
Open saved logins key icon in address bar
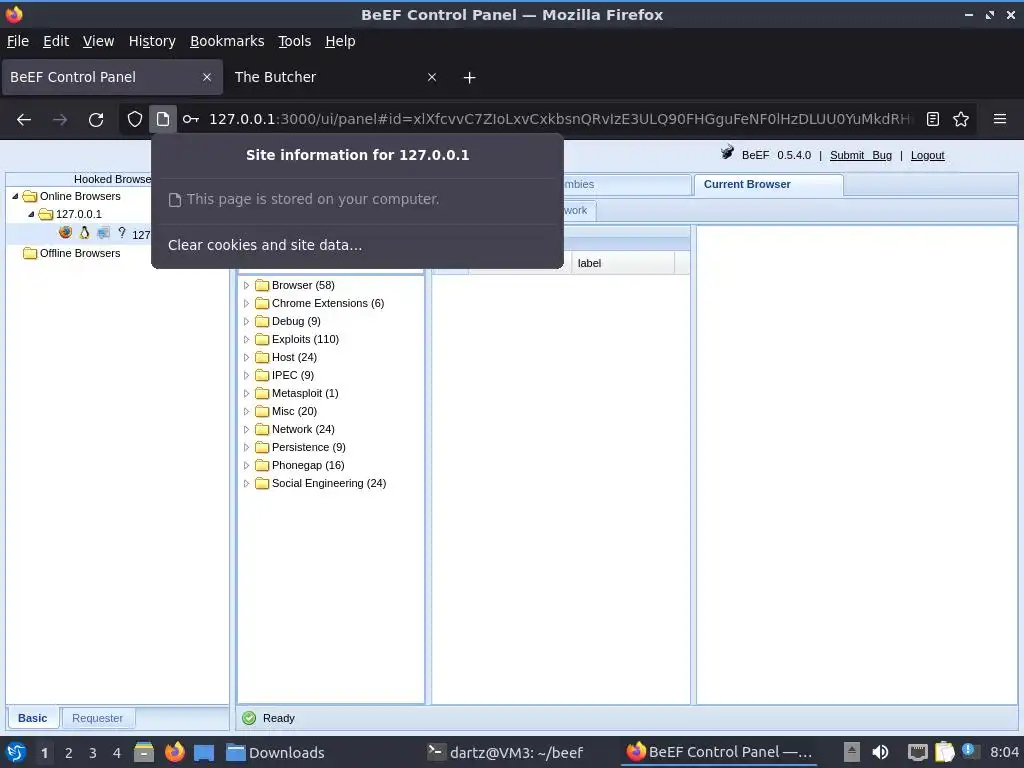pyautogui.click(x=191, y=119)
